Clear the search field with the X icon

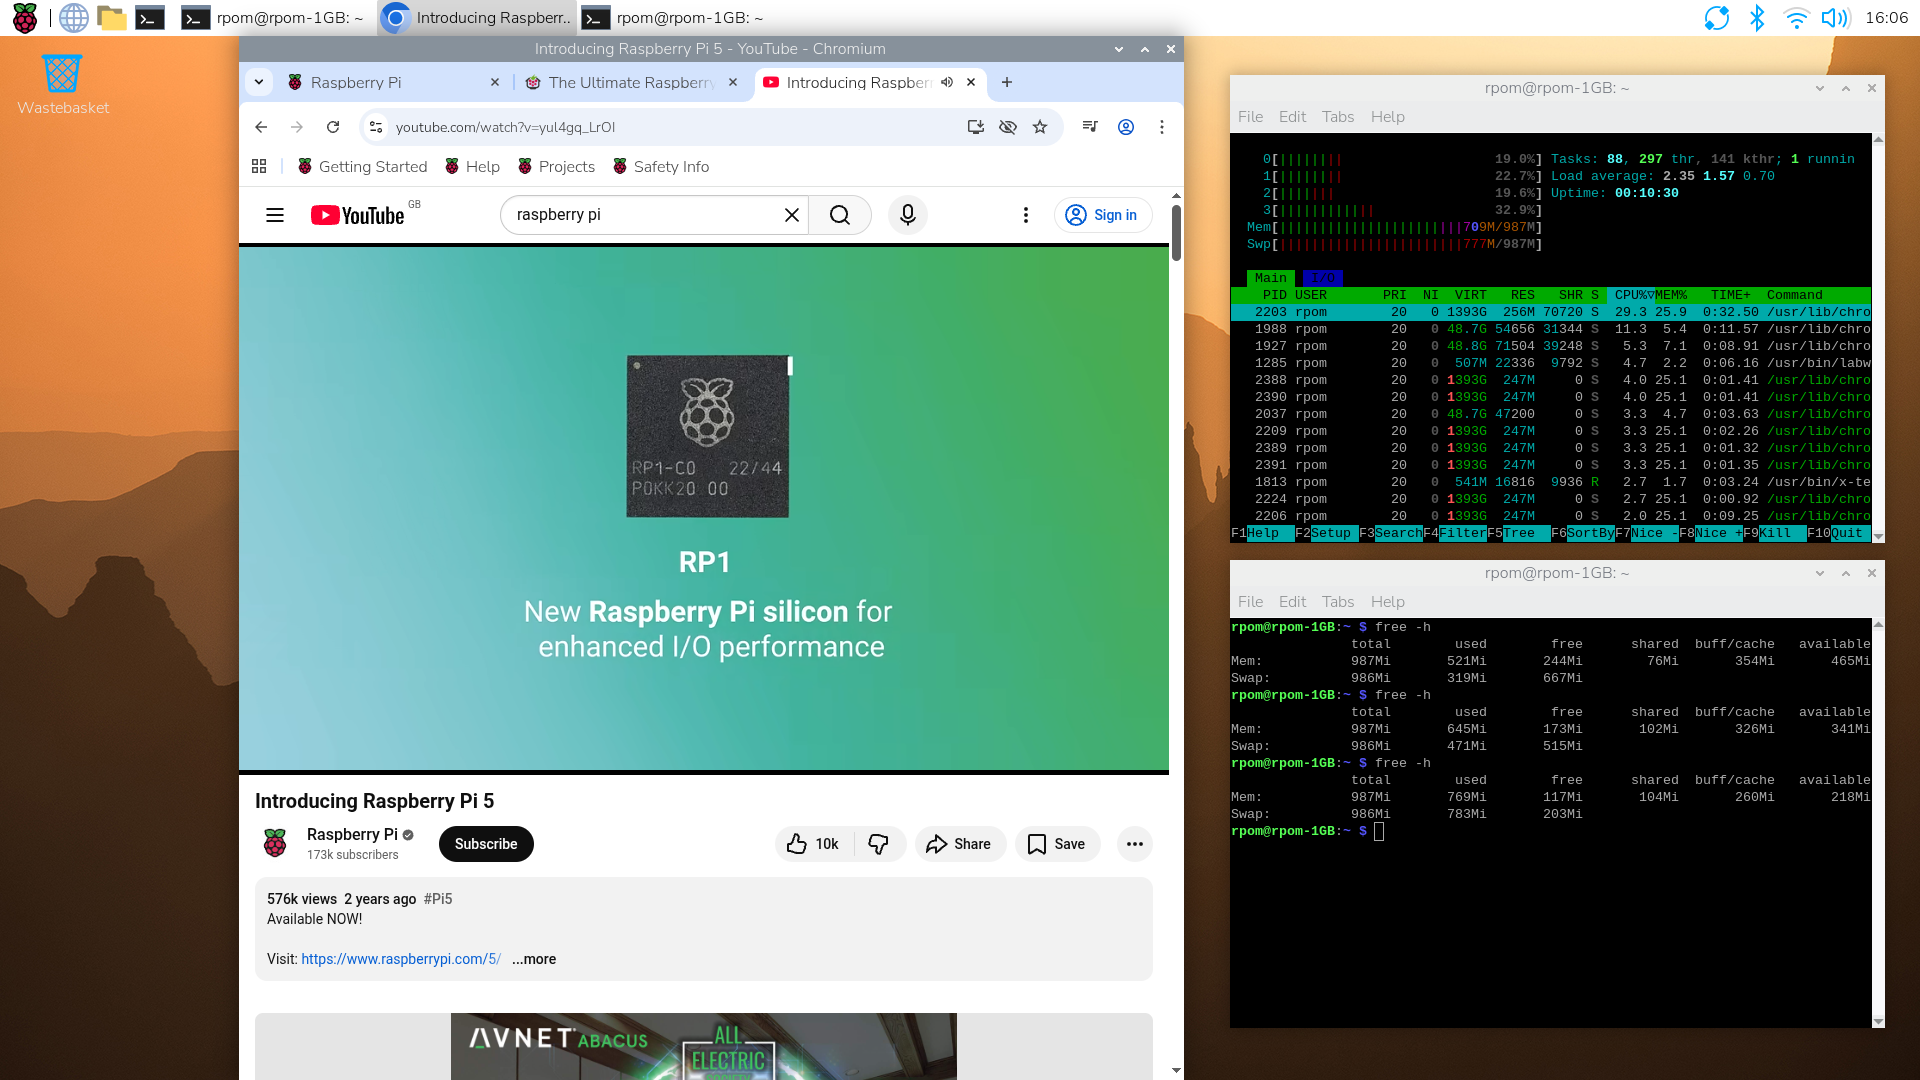[791, 215]
